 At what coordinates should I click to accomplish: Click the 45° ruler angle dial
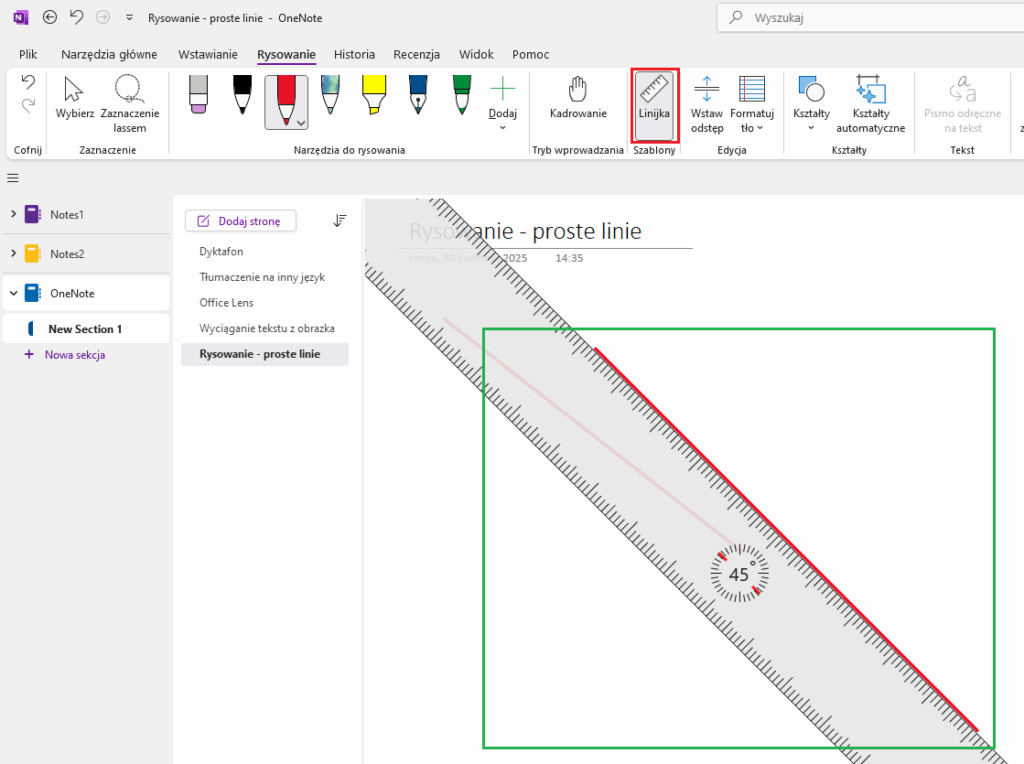coord(739,573)
